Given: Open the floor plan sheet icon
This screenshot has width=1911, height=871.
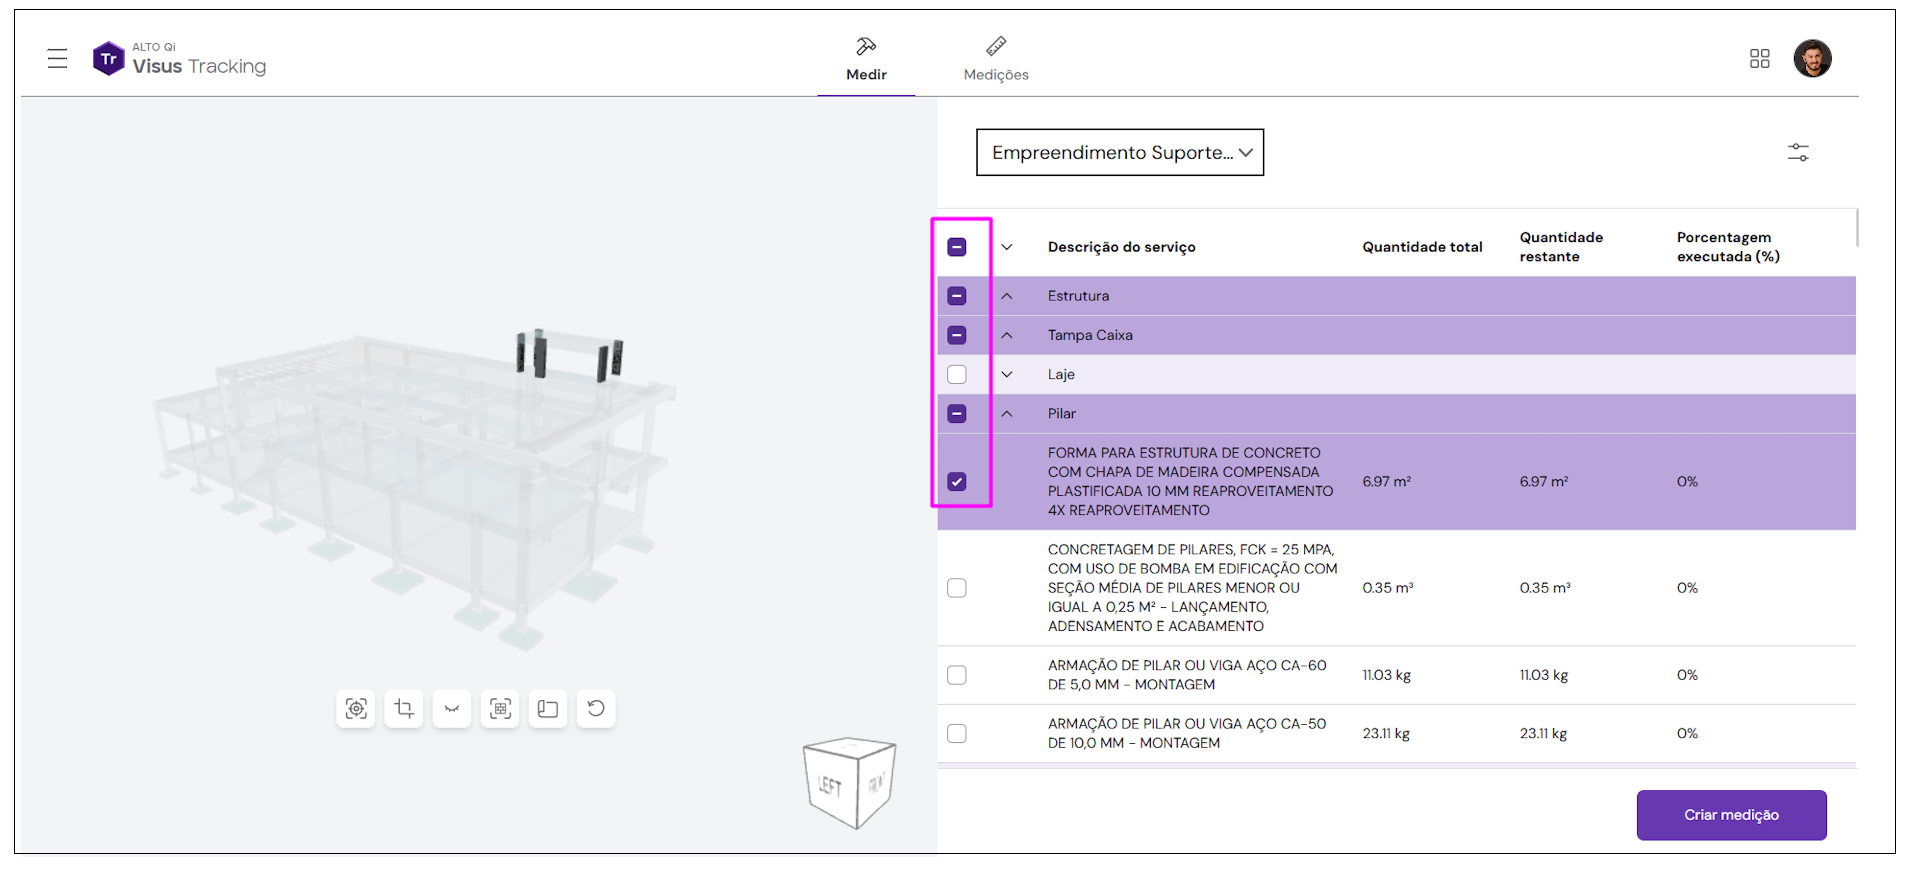Looking at the screenshot, I should (x=548, y=709).
